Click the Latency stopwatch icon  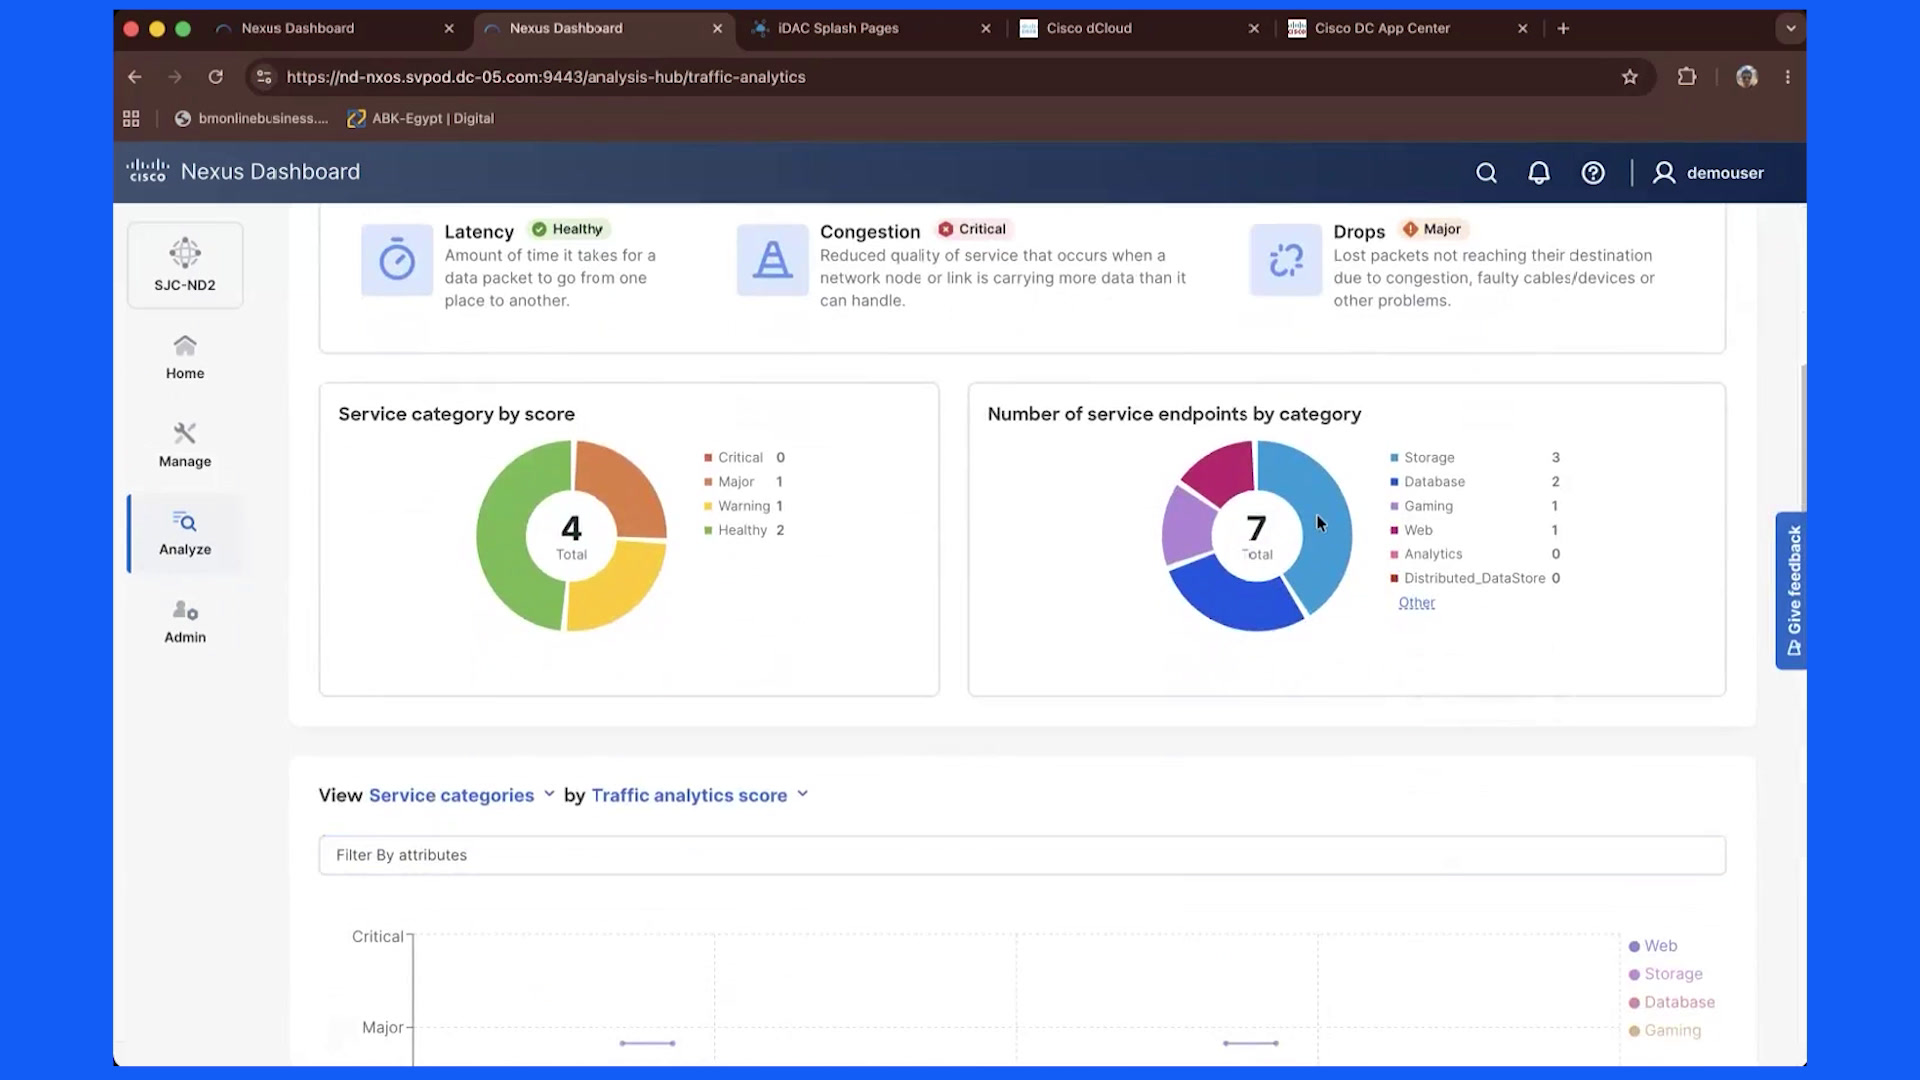397,260
